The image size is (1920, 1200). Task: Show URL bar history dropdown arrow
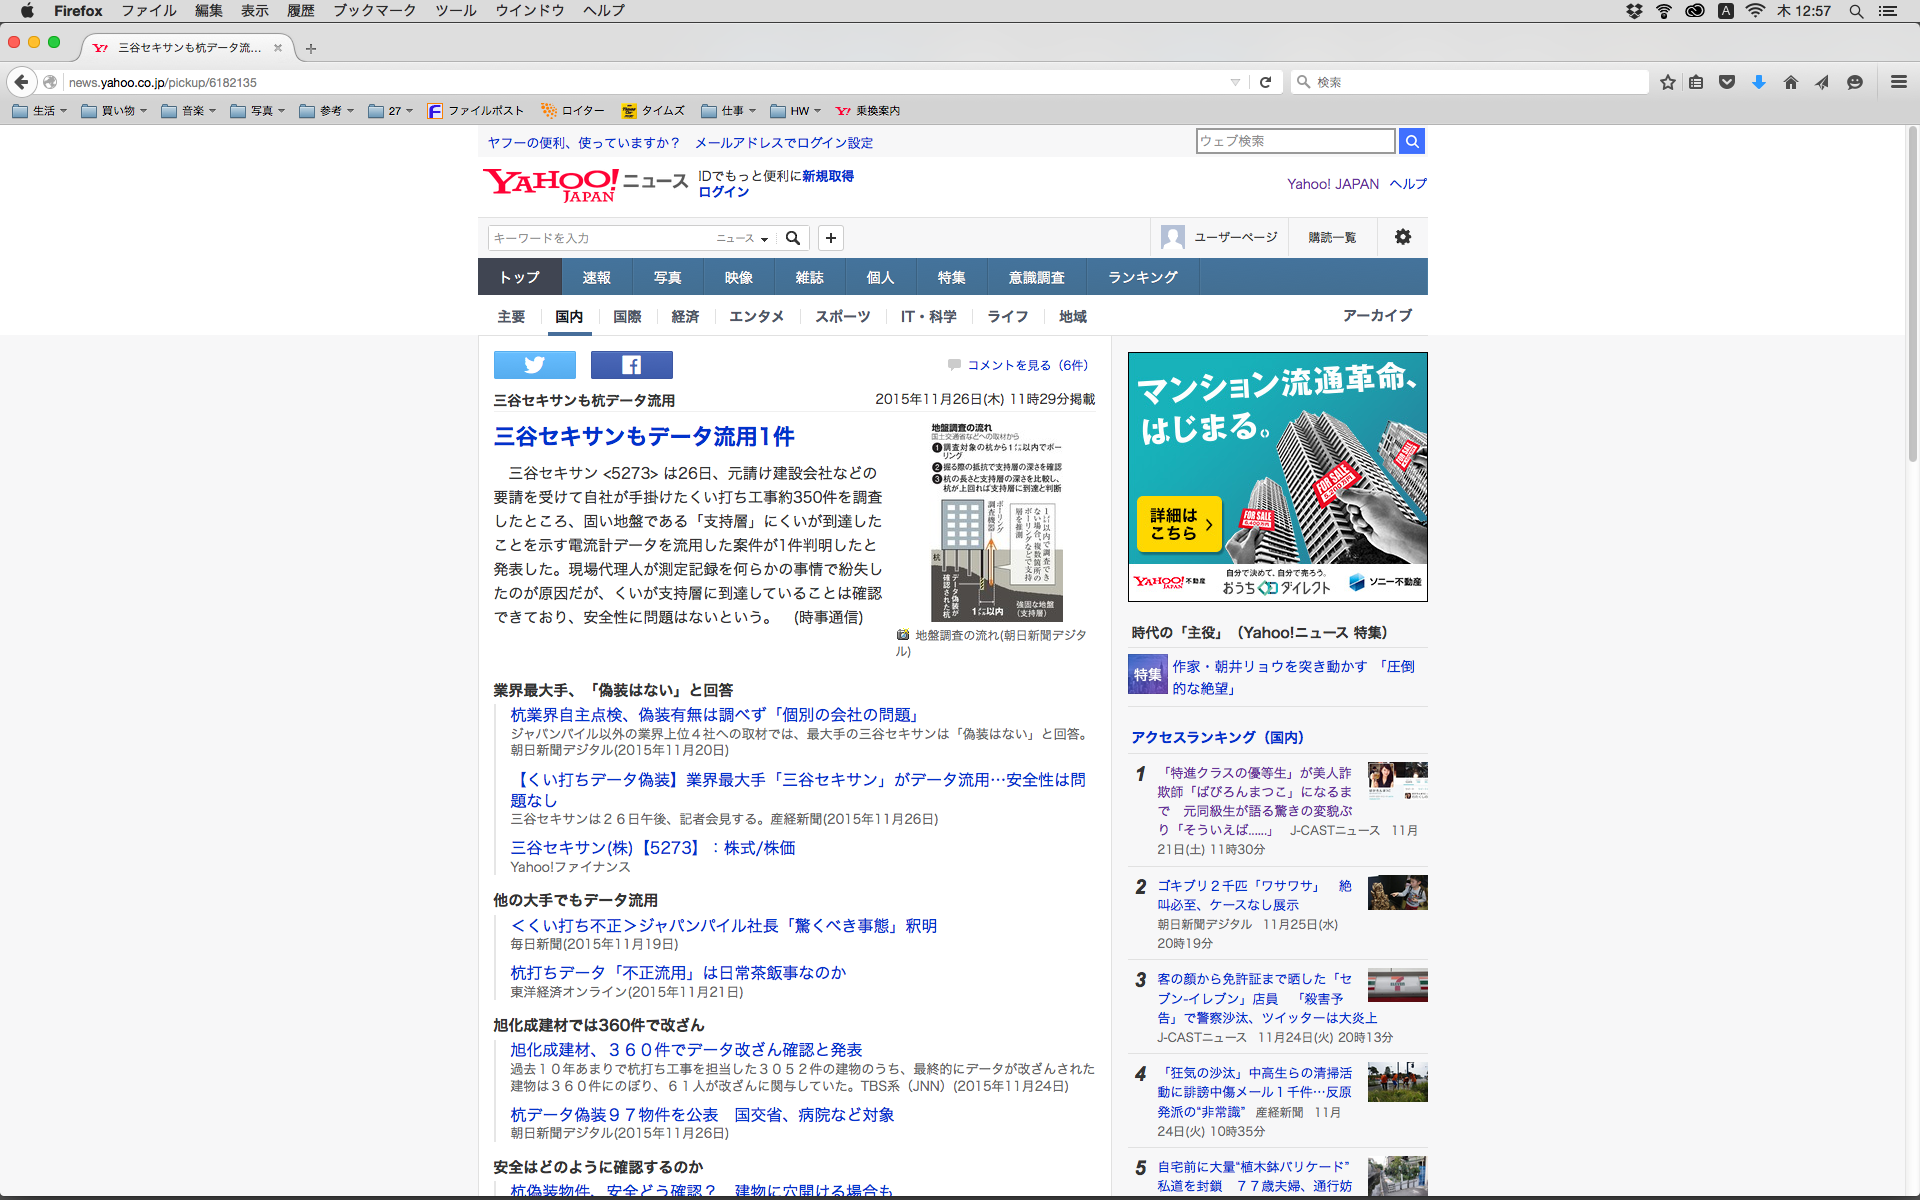tap(1235, 82)
